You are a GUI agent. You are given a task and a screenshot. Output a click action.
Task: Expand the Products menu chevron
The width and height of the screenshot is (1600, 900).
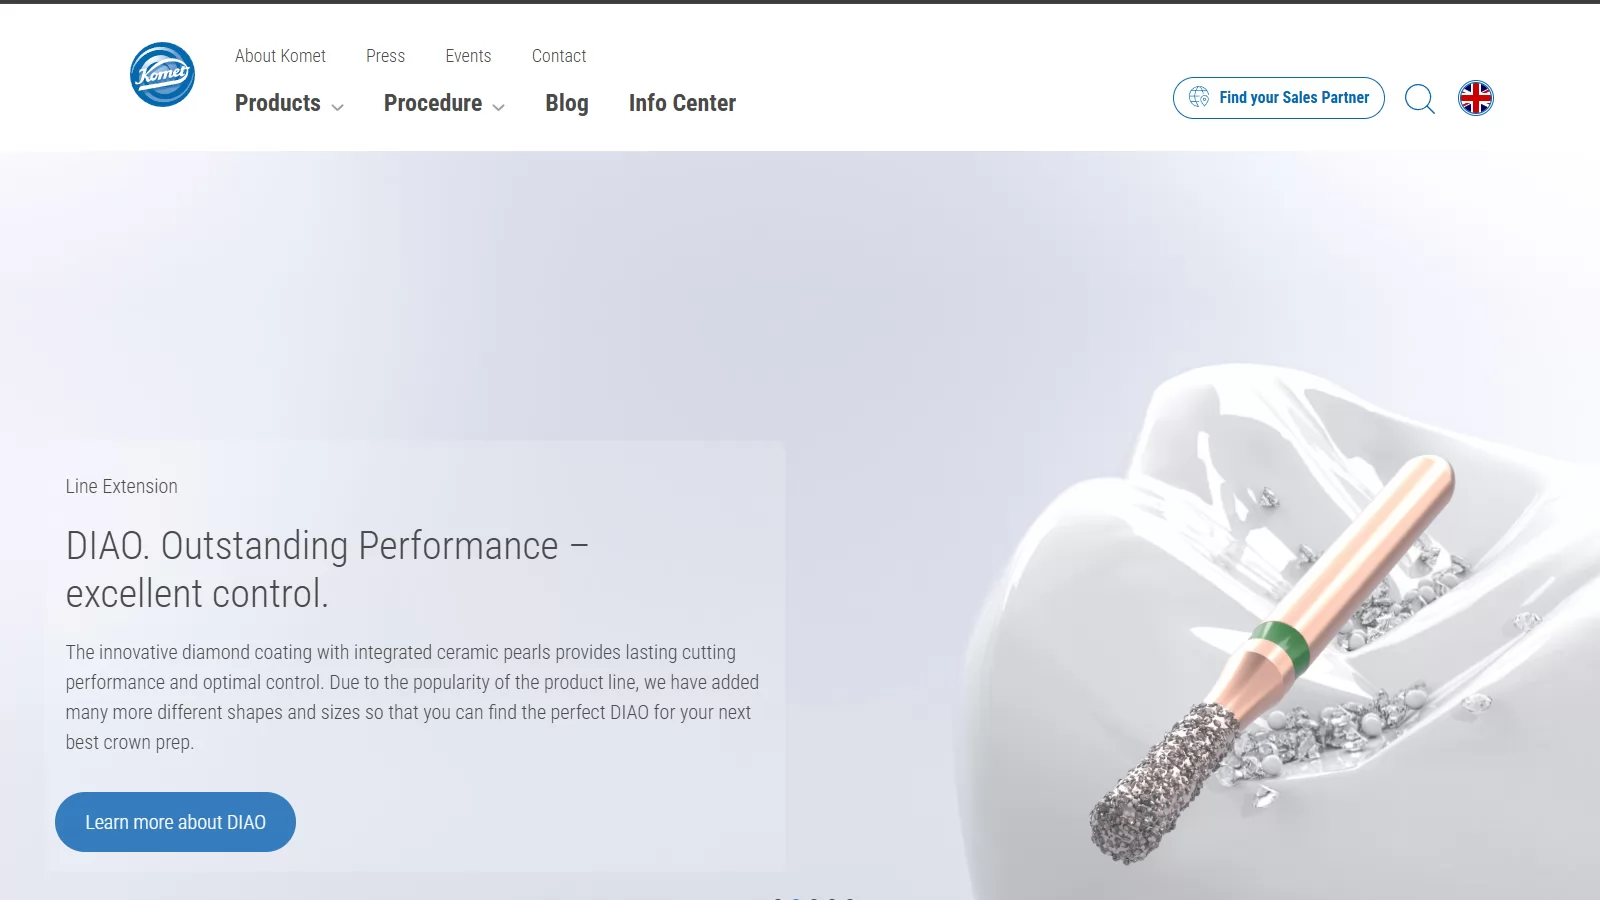338,107
